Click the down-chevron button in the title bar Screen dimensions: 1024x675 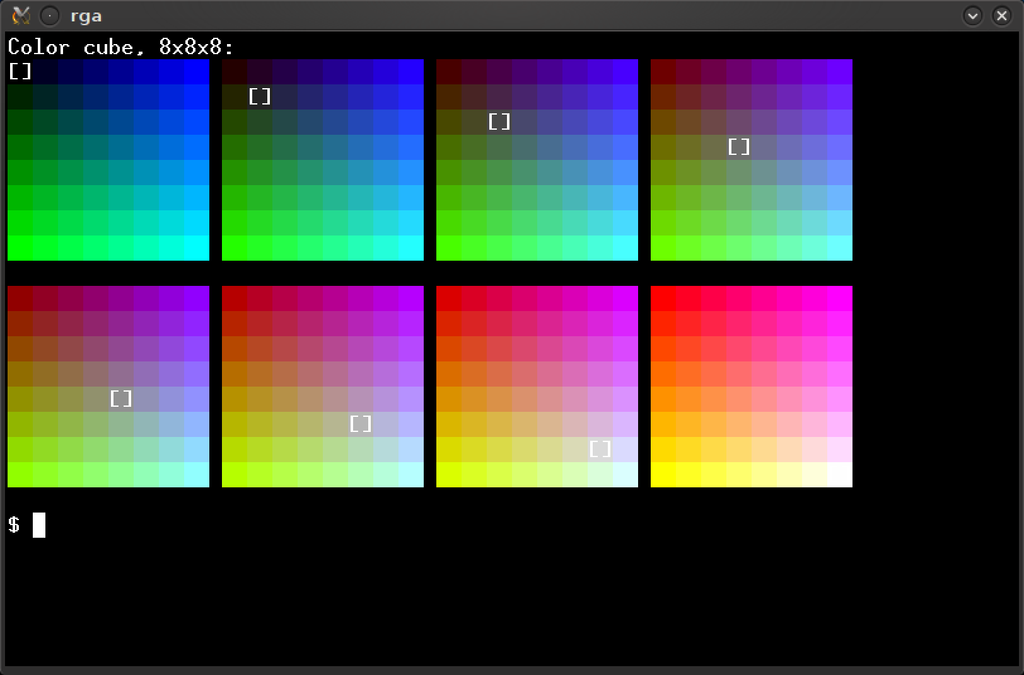[972, 15]
